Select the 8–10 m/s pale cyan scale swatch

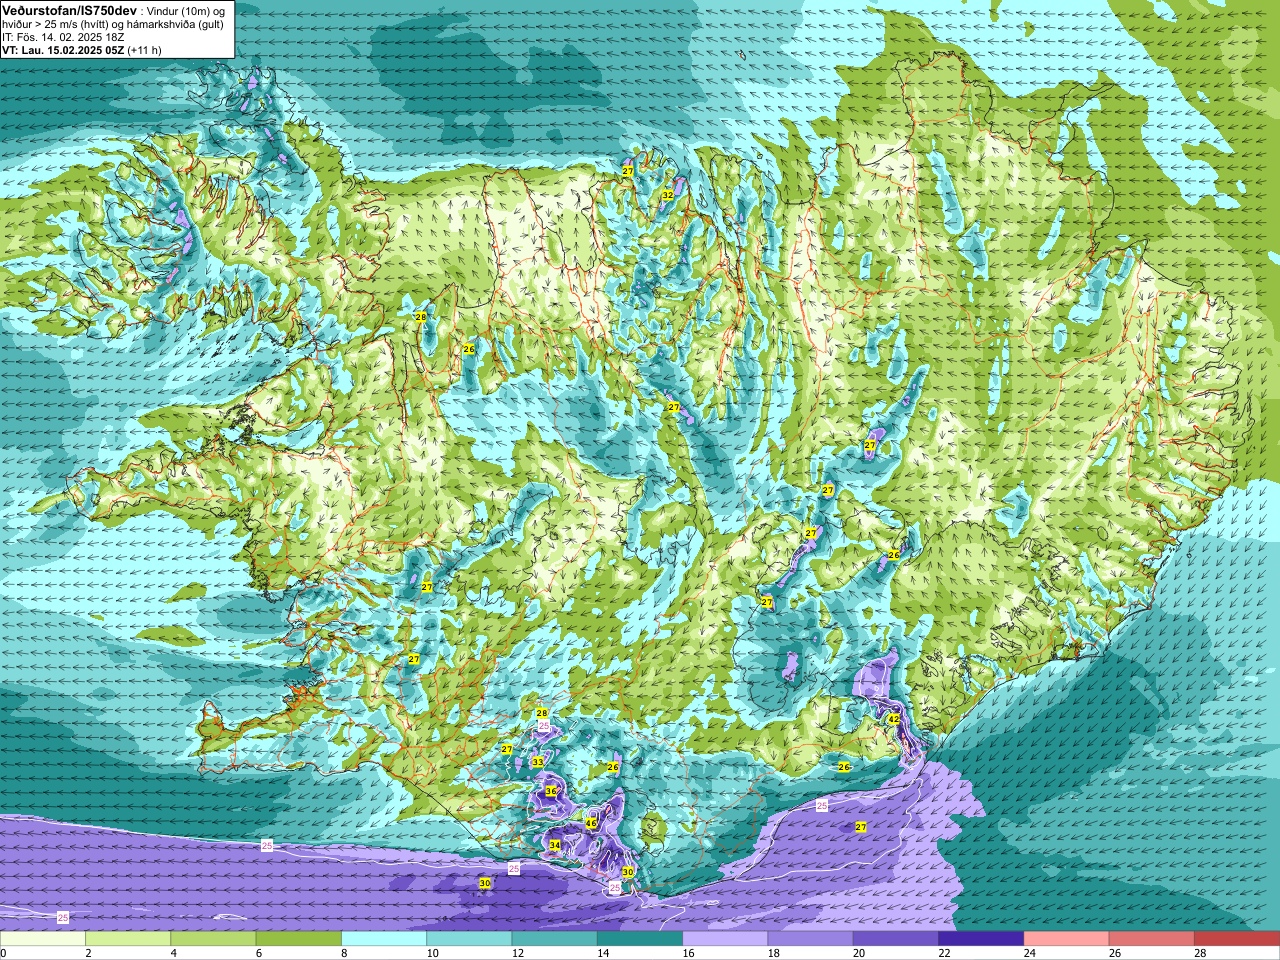tap(384, 939)
